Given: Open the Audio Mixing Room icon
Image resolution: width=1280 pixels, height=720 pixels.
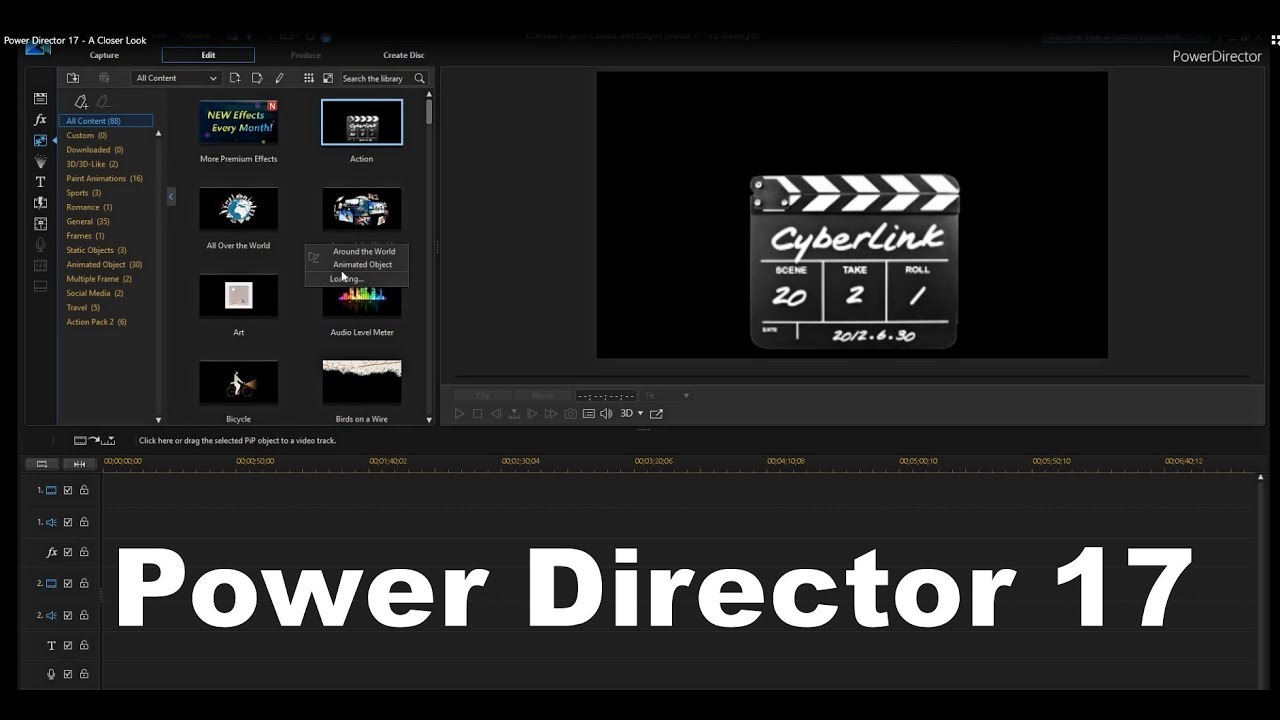Looking at the screenshot, I should (x=40, y=224).
